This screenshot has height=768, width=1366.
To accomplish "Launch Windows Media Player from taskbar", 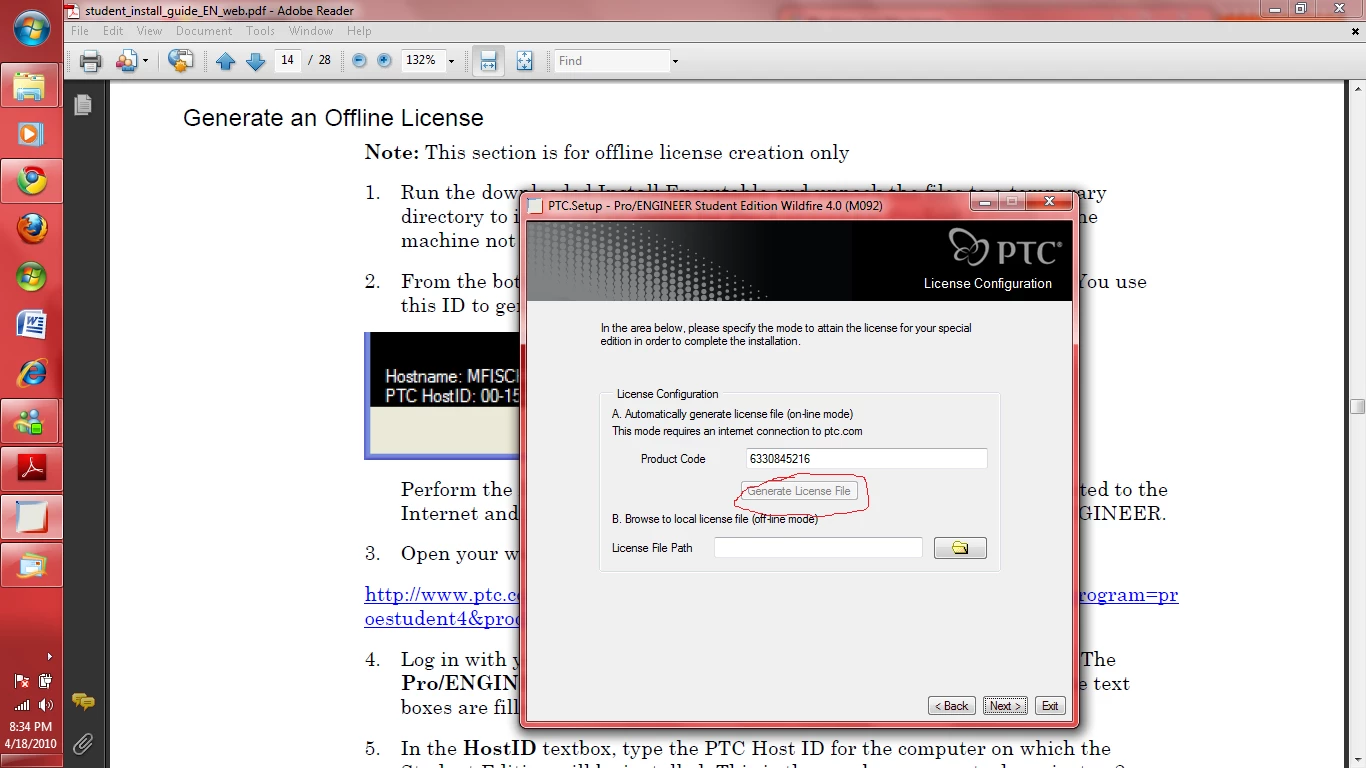I will point(31,133).
